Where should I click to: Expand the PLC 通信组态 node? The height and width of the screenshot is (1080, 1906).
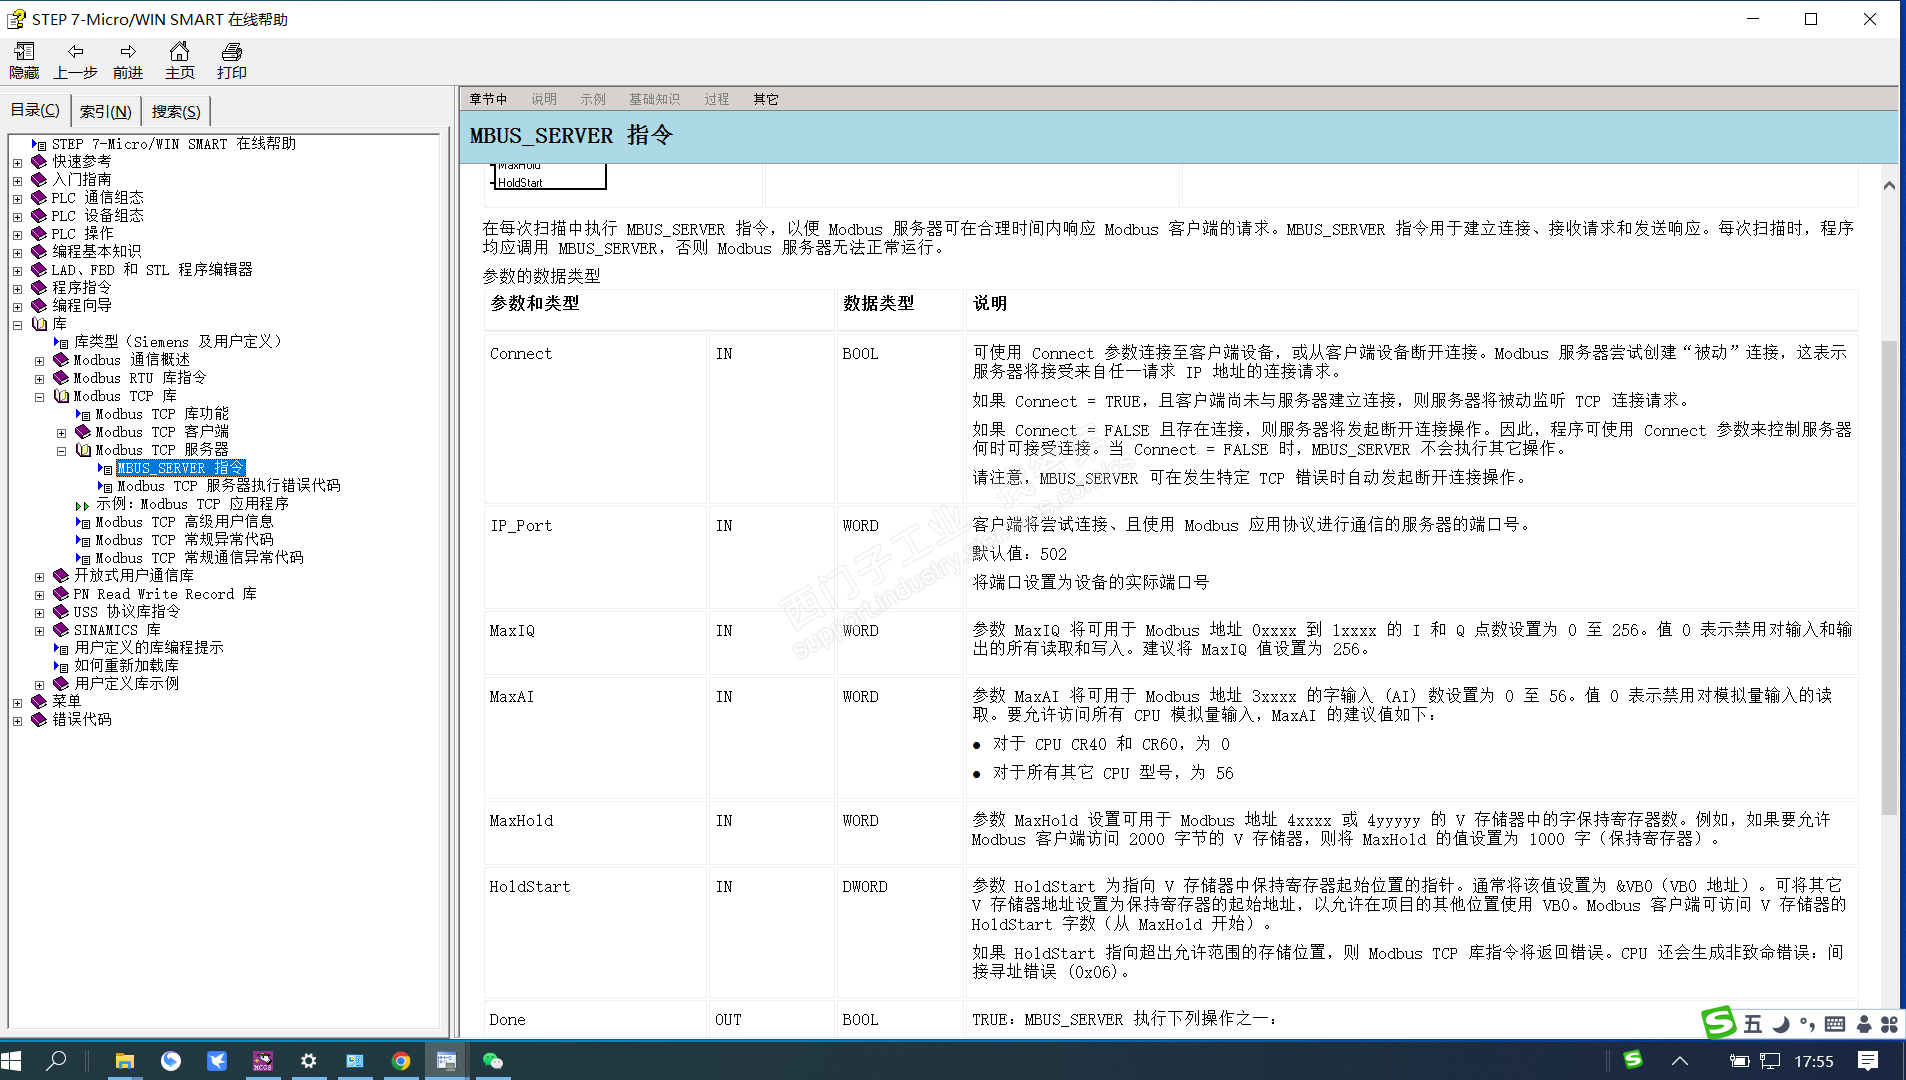(17, 198)
